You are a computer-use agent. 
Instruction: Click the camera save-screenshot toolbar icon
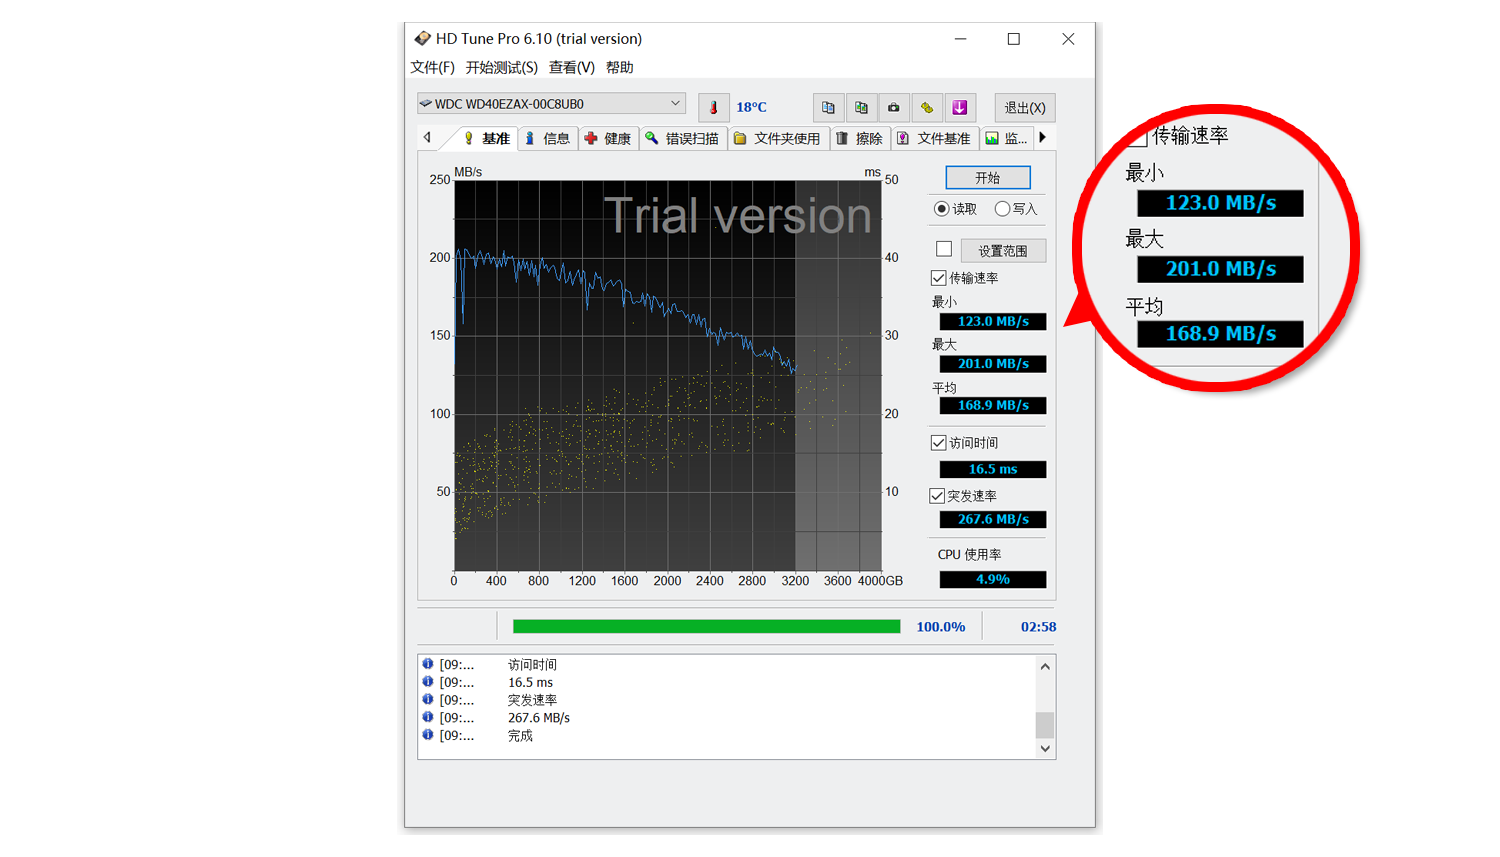click(894, 107)
